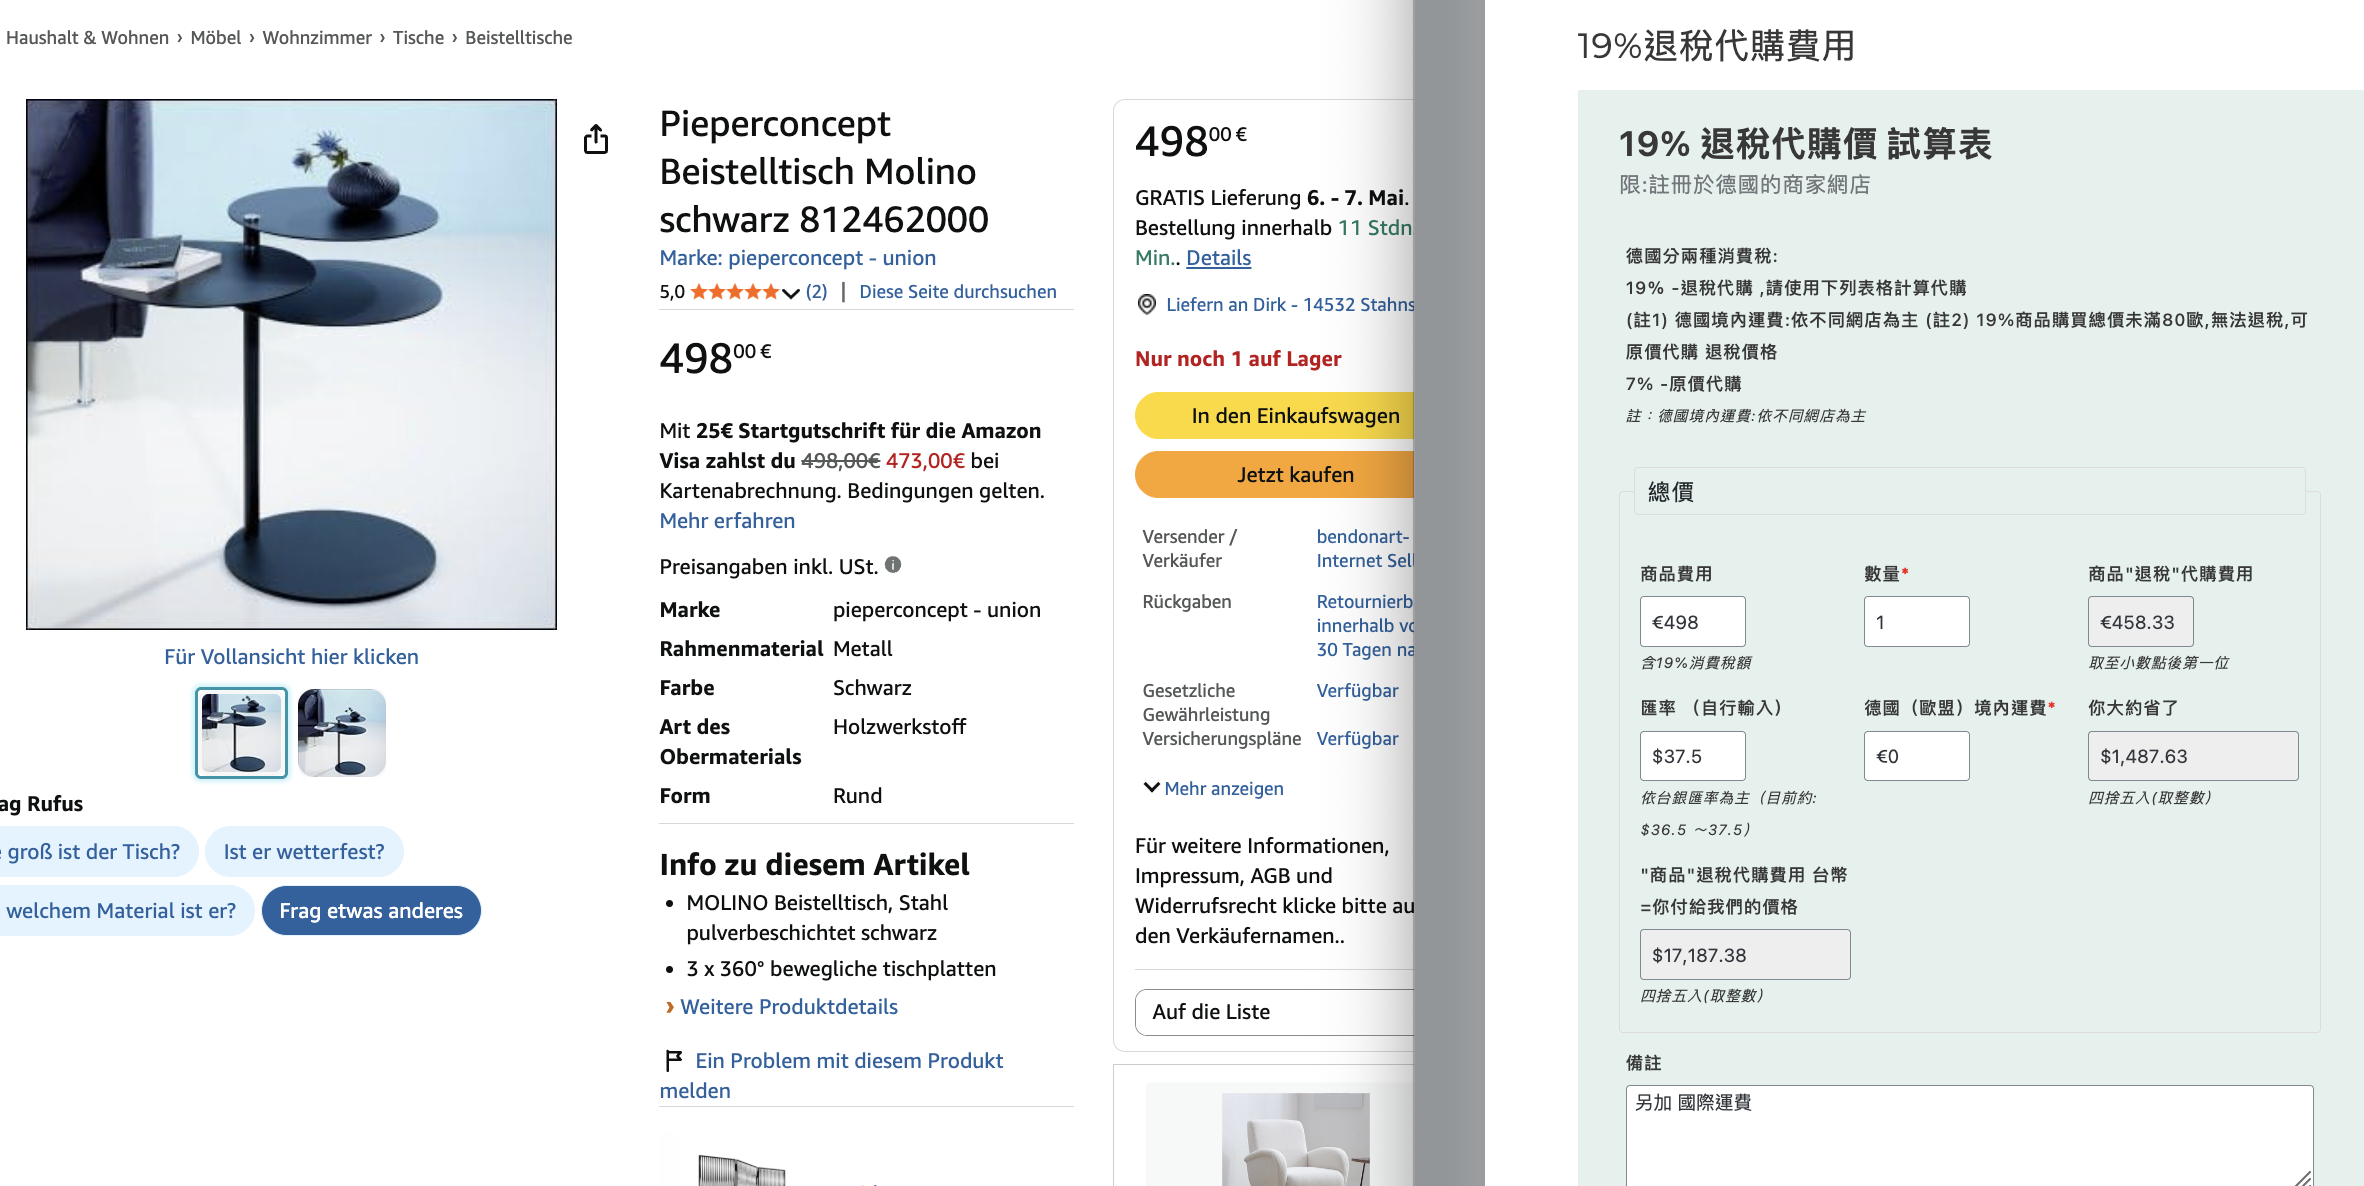Click the info icon next to Preisangaben inkl. USt.

click(893, 565)
